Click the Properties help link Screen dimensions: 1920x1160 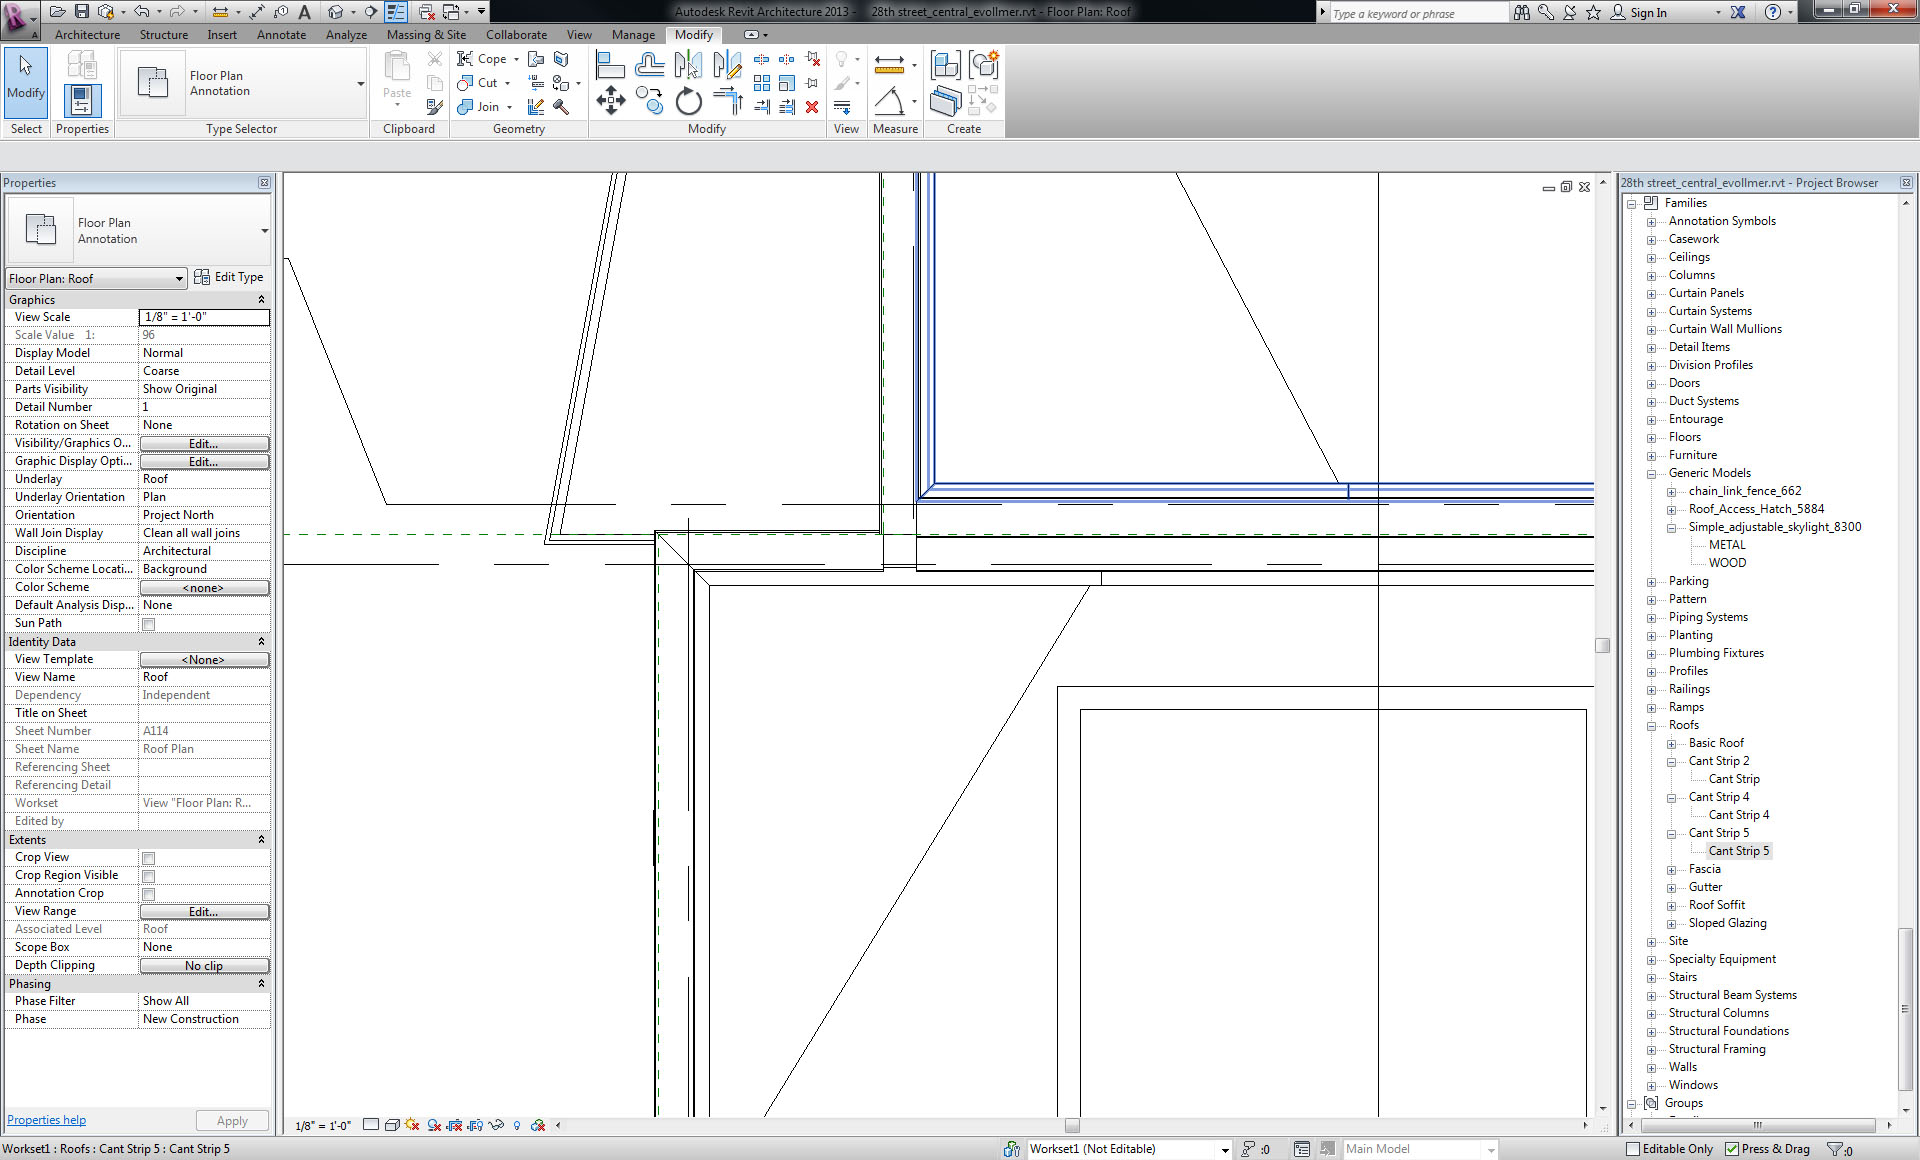(x=46, y=1120)
